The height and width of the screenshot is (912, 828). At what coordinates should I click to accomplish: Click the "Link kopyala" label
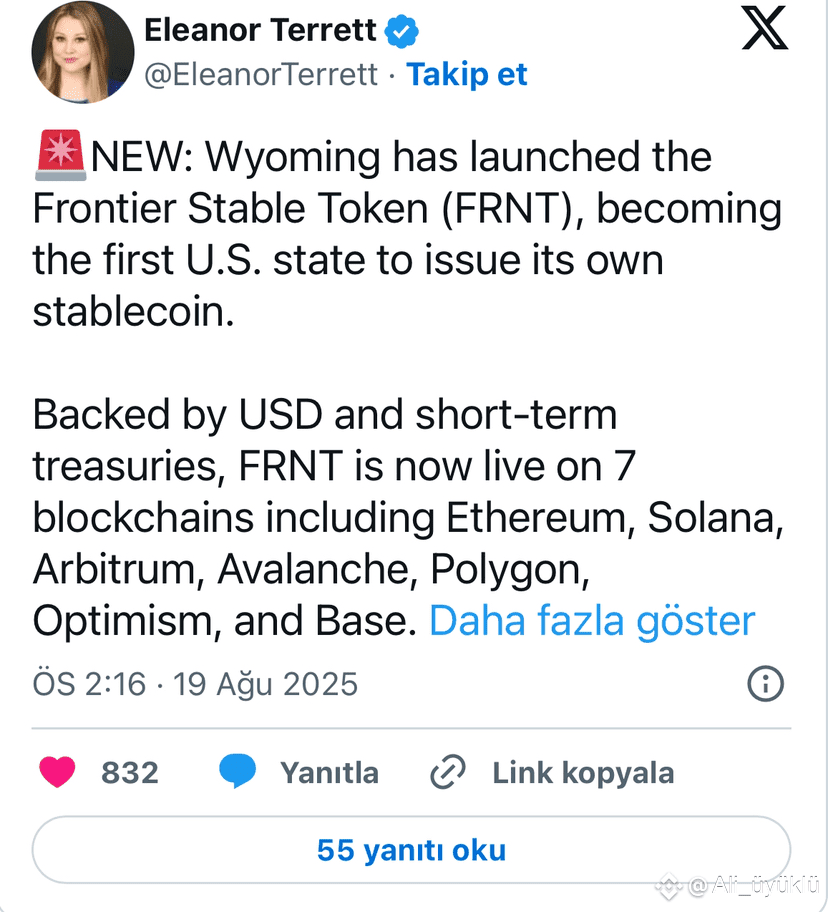583,774
